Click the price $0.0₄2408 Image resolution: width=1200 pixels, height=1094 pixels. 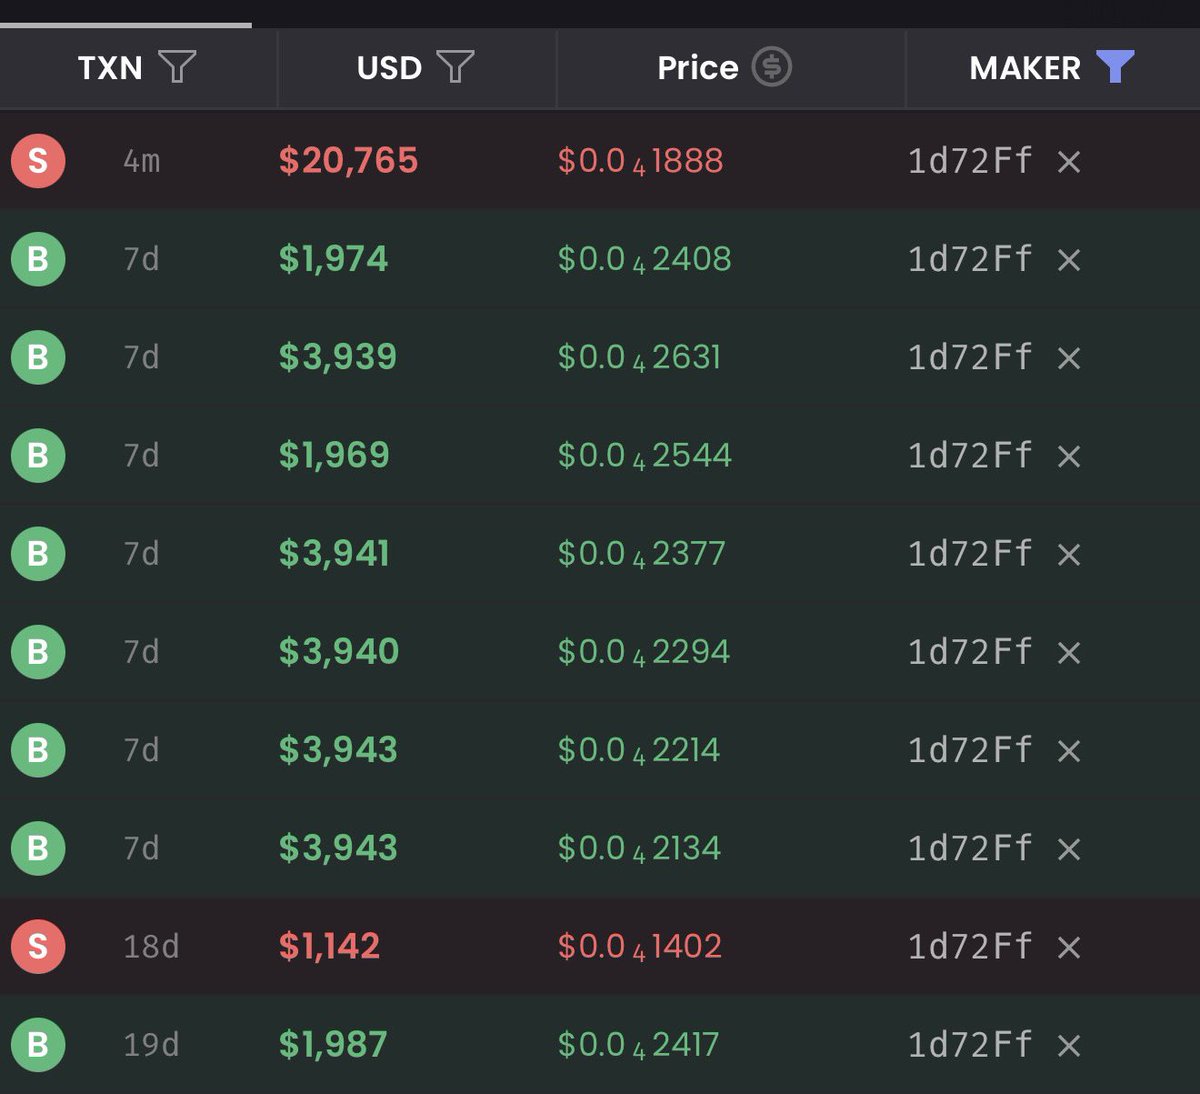point(644,259)
